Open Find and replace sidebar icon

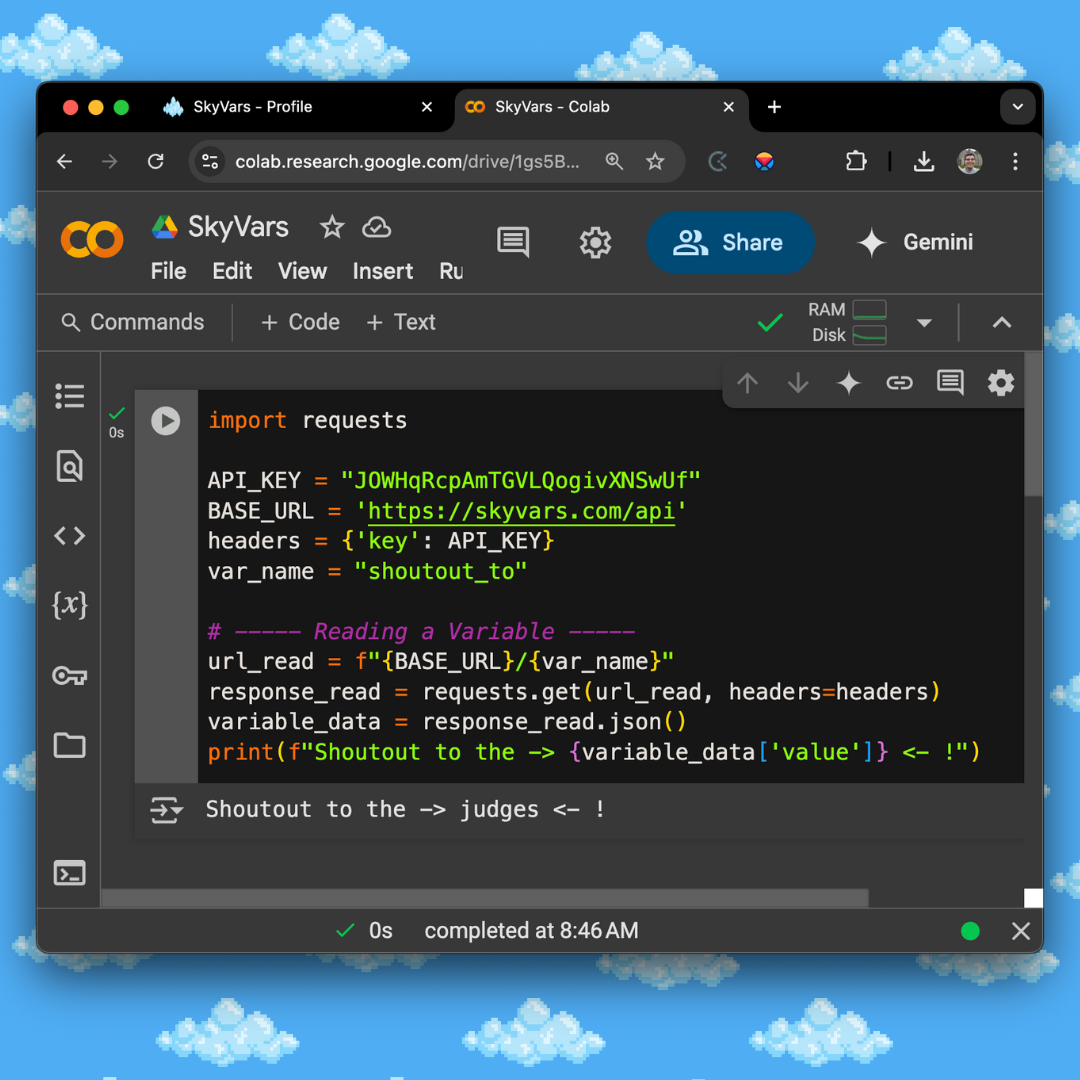(70, 466)
